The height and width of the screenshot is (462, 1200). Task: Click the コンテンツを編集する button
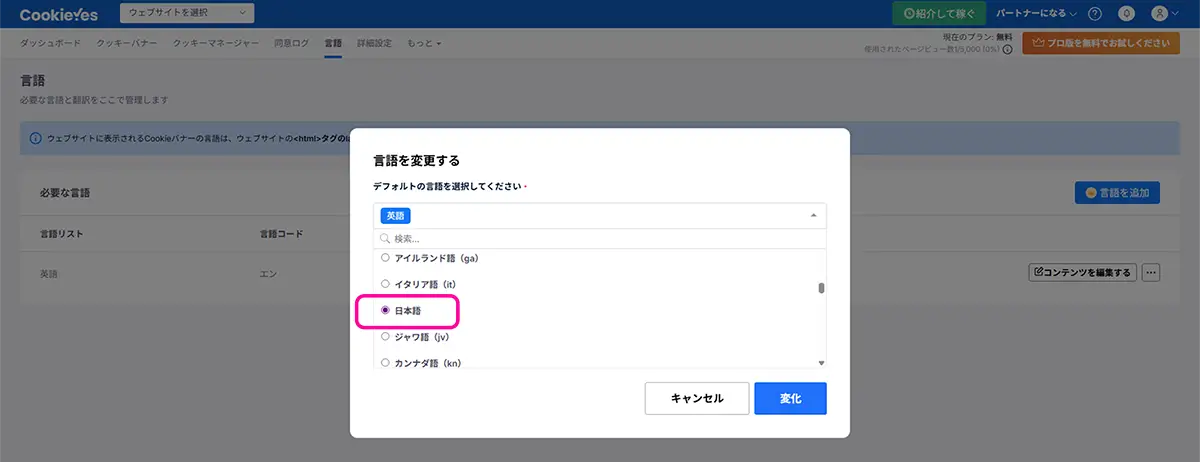(x=1082, y=272)
